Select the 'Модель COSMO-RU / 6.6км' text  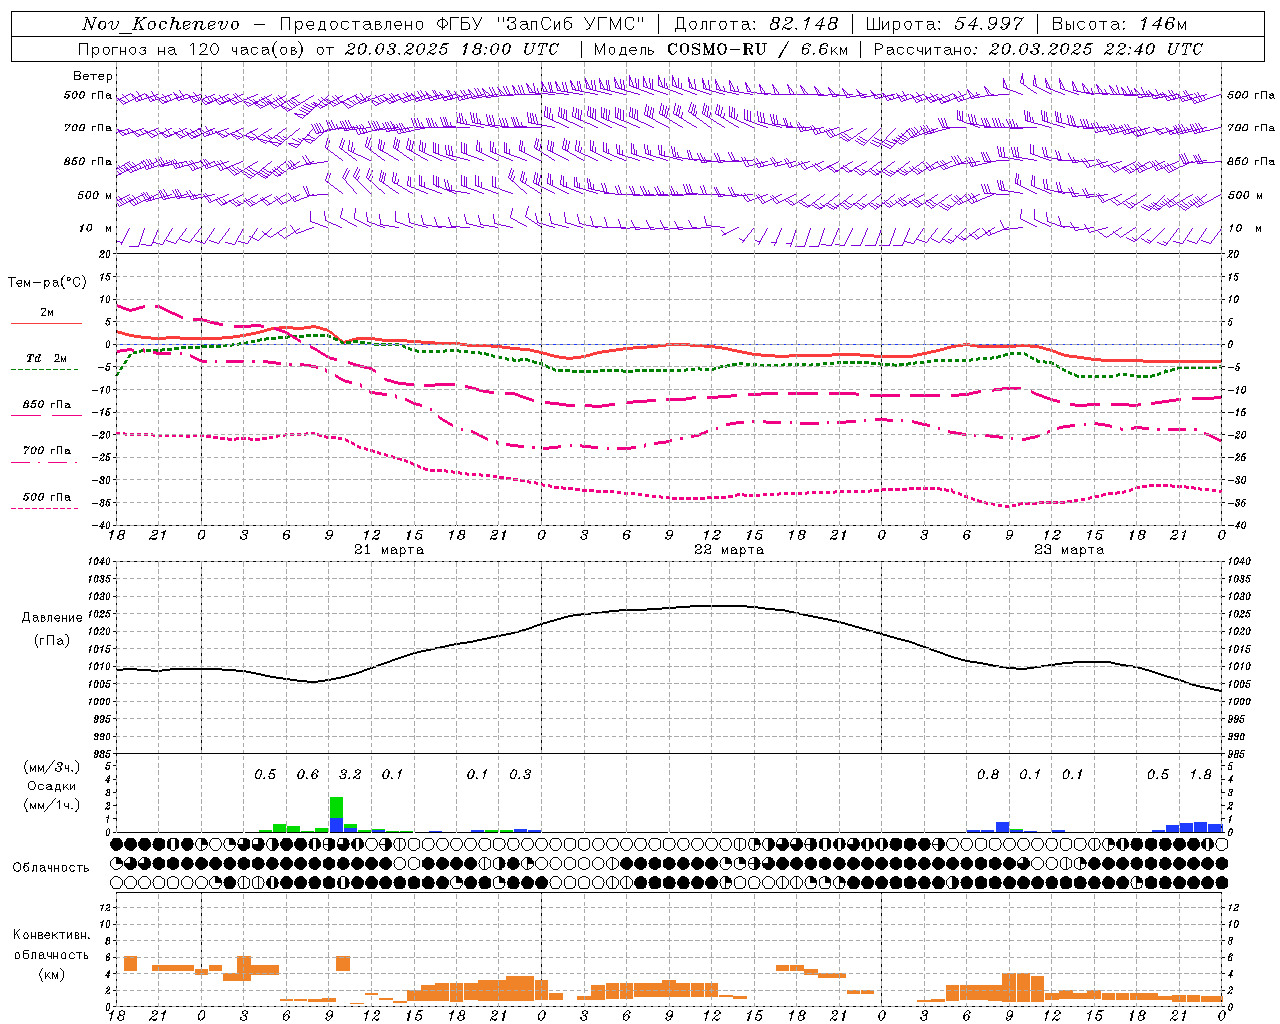coord(721,49)
